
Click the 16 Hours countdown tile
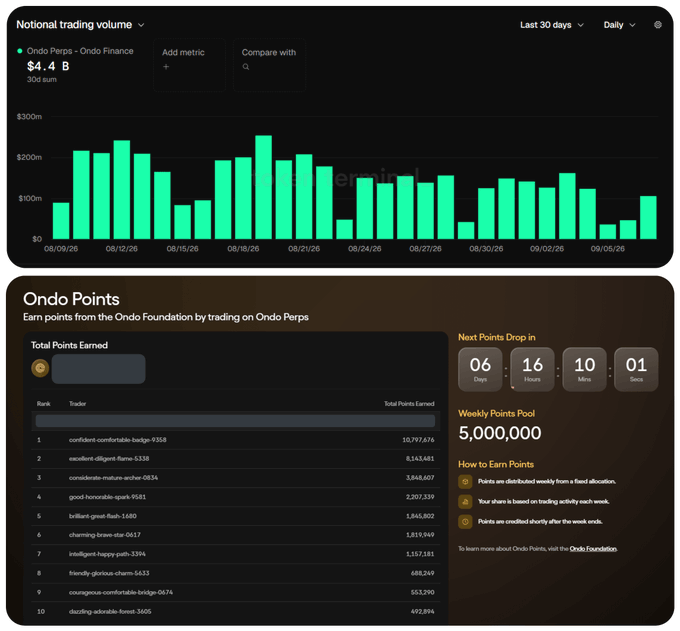tap(532, 369)
